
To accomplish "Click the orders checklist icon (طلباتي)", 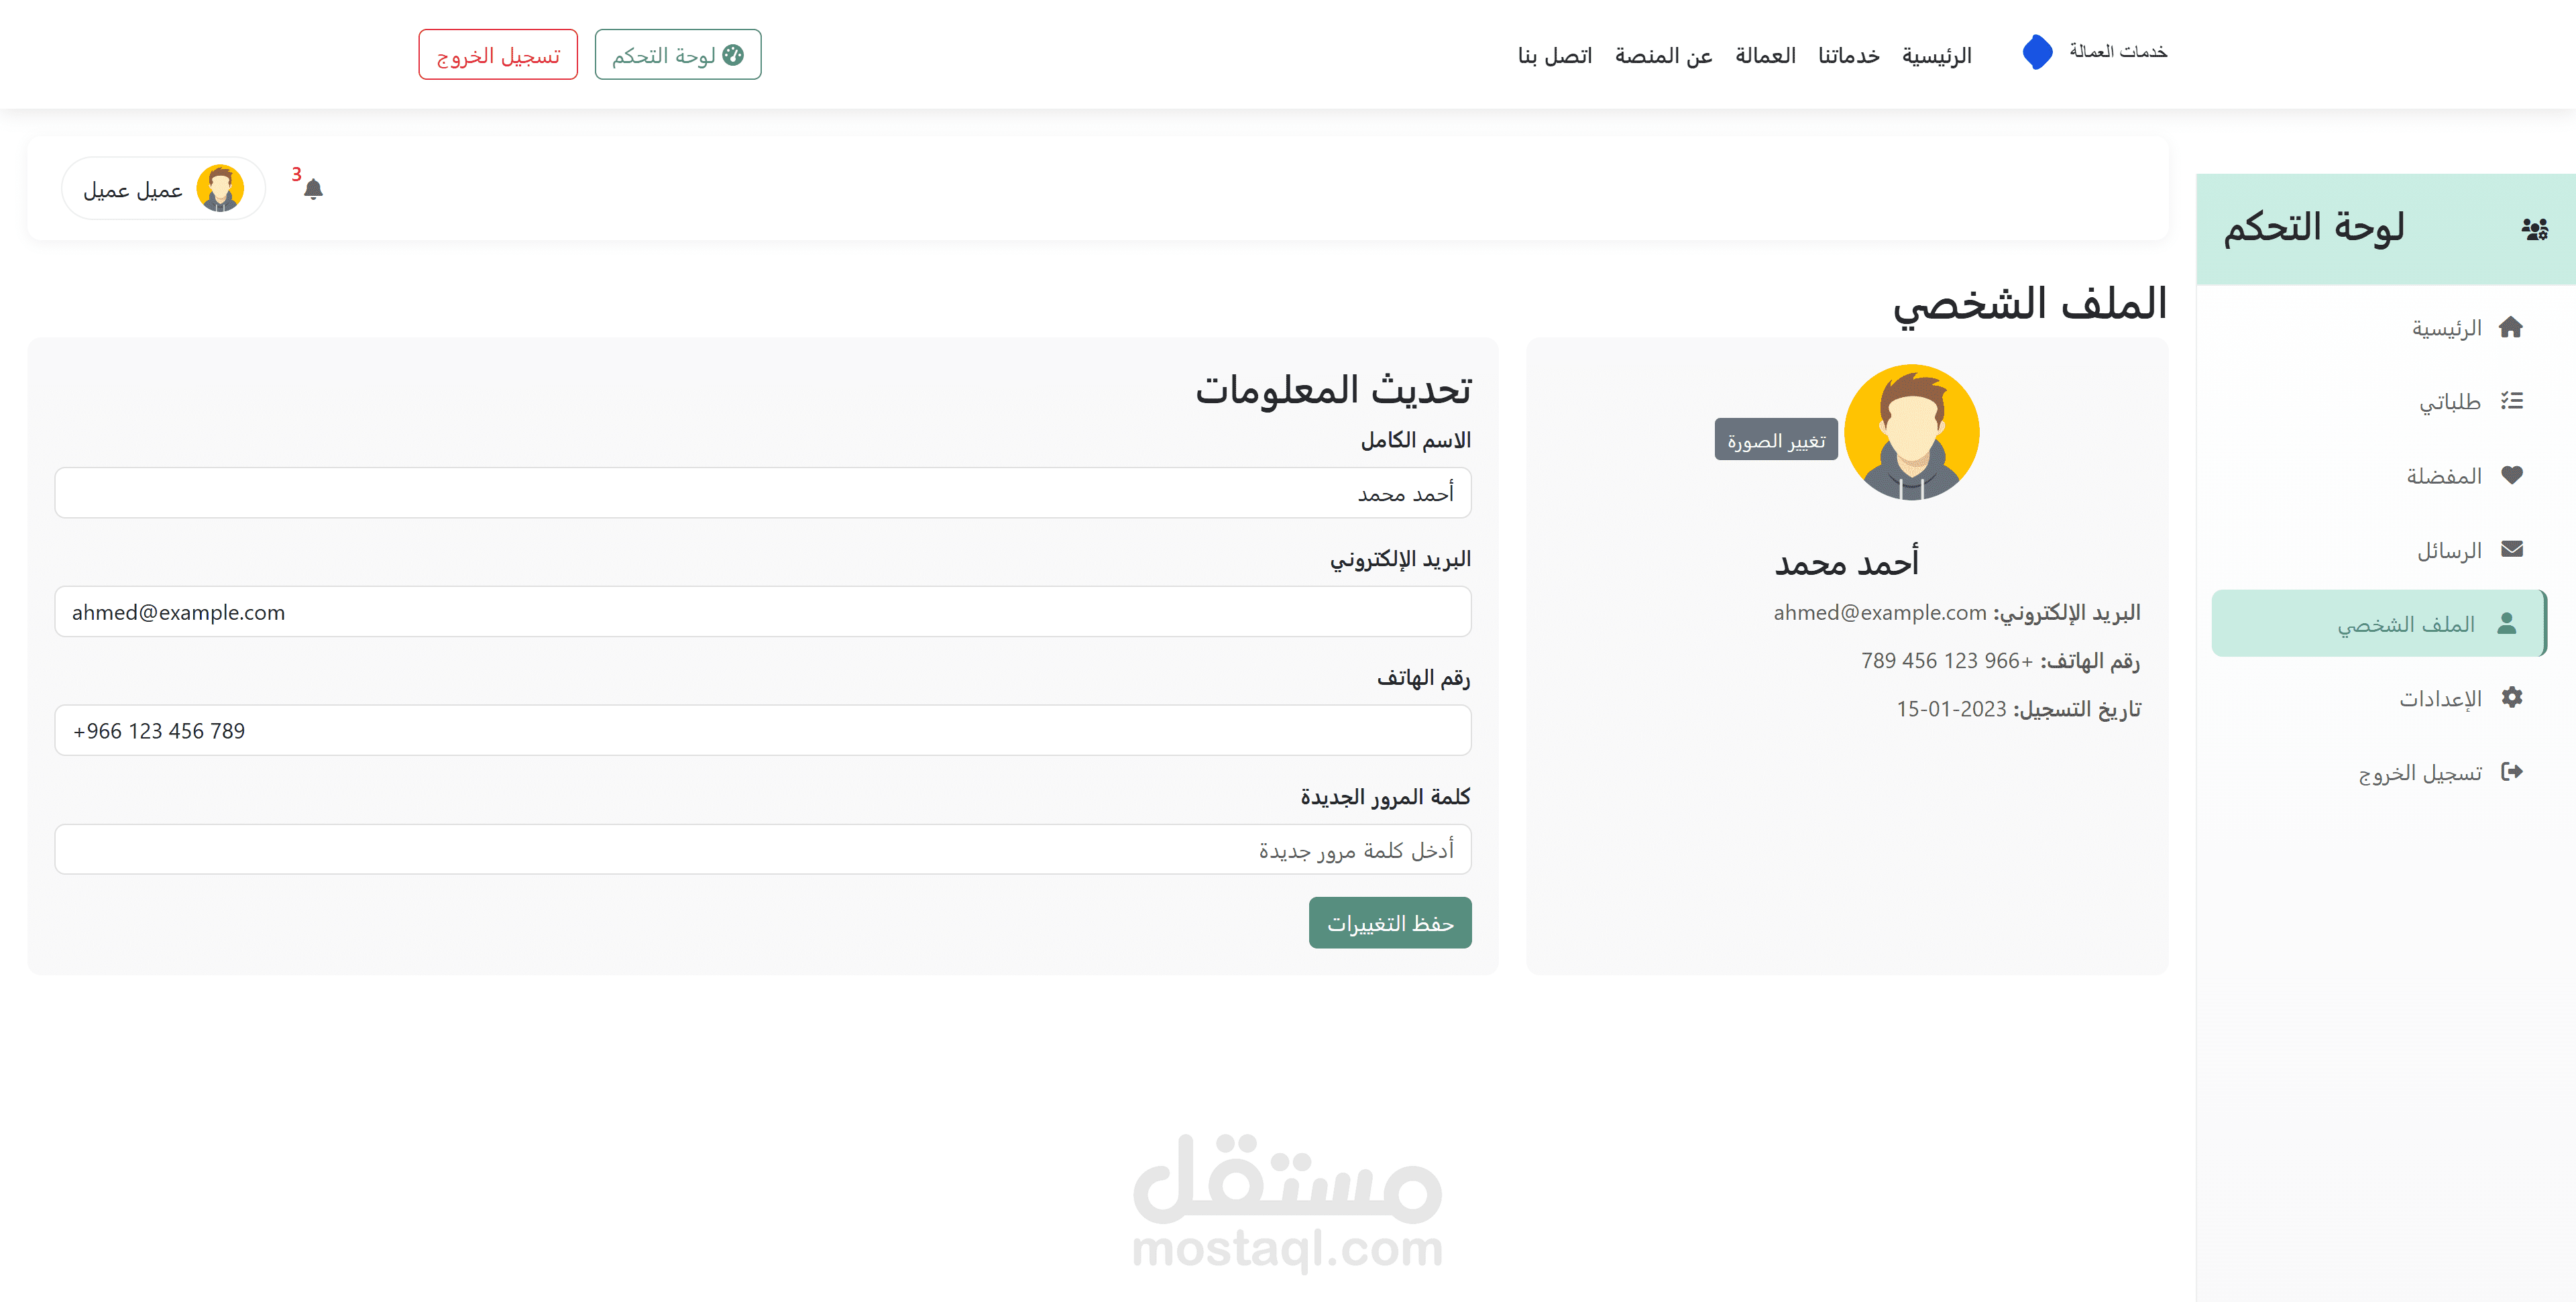I will [2511, 401].
